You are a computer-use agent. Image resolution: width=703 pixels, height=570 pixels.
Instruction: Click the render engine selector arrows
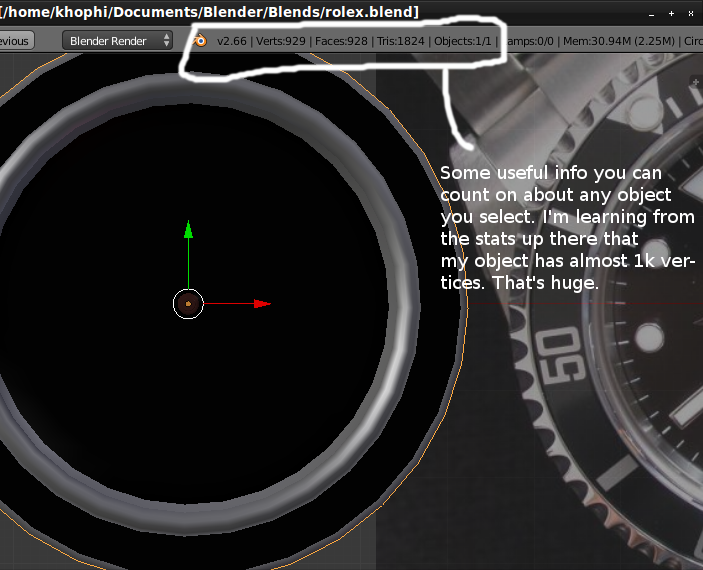(x=165, y=41)
